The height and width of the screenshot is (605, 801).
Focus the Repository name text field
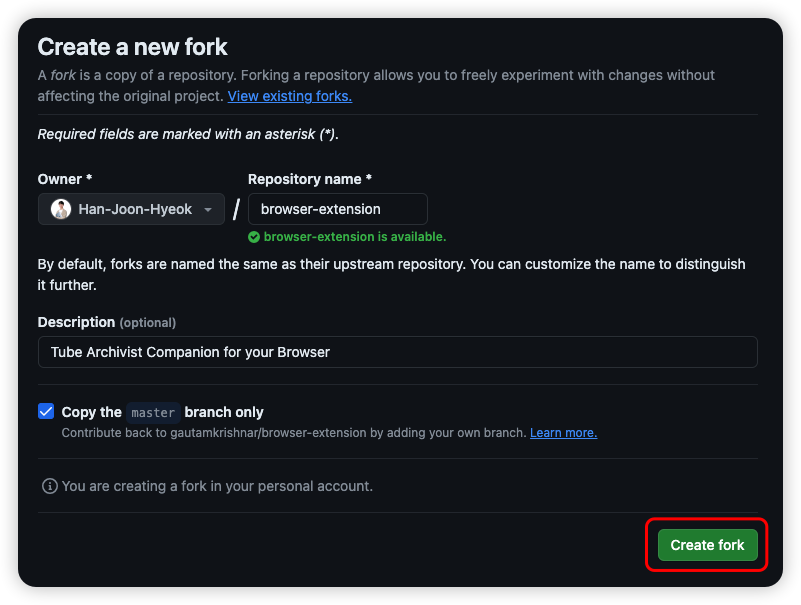[337, 209]
